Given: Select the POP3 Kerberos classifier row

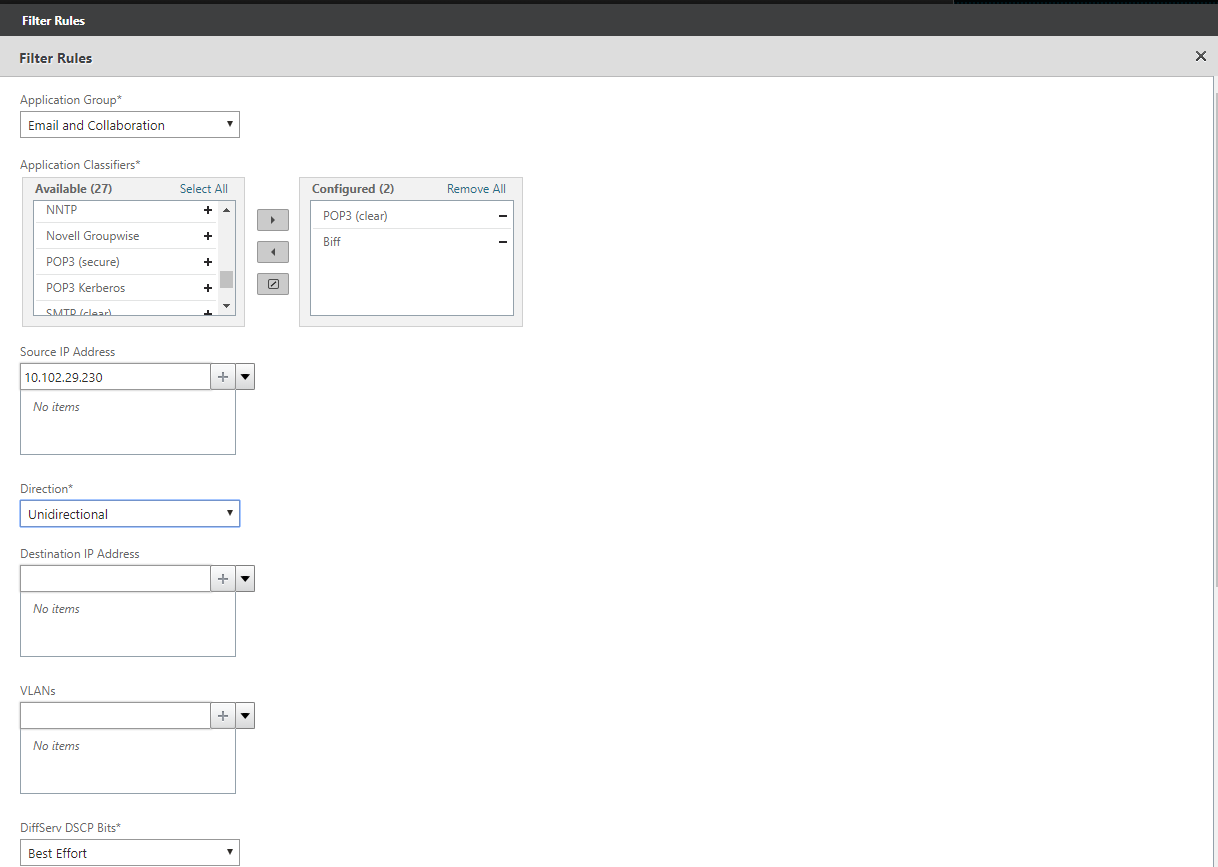Looking at the screenshot, I should point(126,288).
